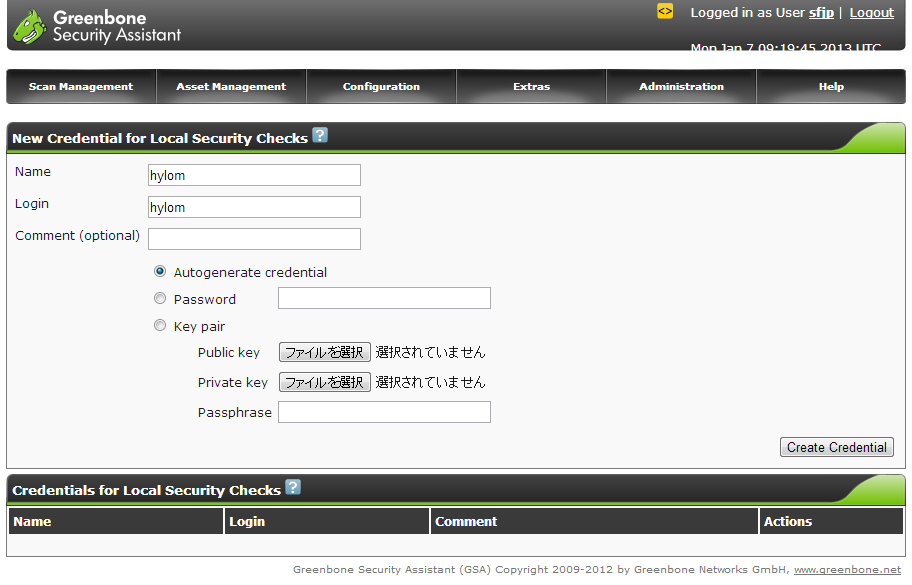Open the sfjp user link
Image resolution: width=912 pixels, height=585 pixels.
click(821, 13)
